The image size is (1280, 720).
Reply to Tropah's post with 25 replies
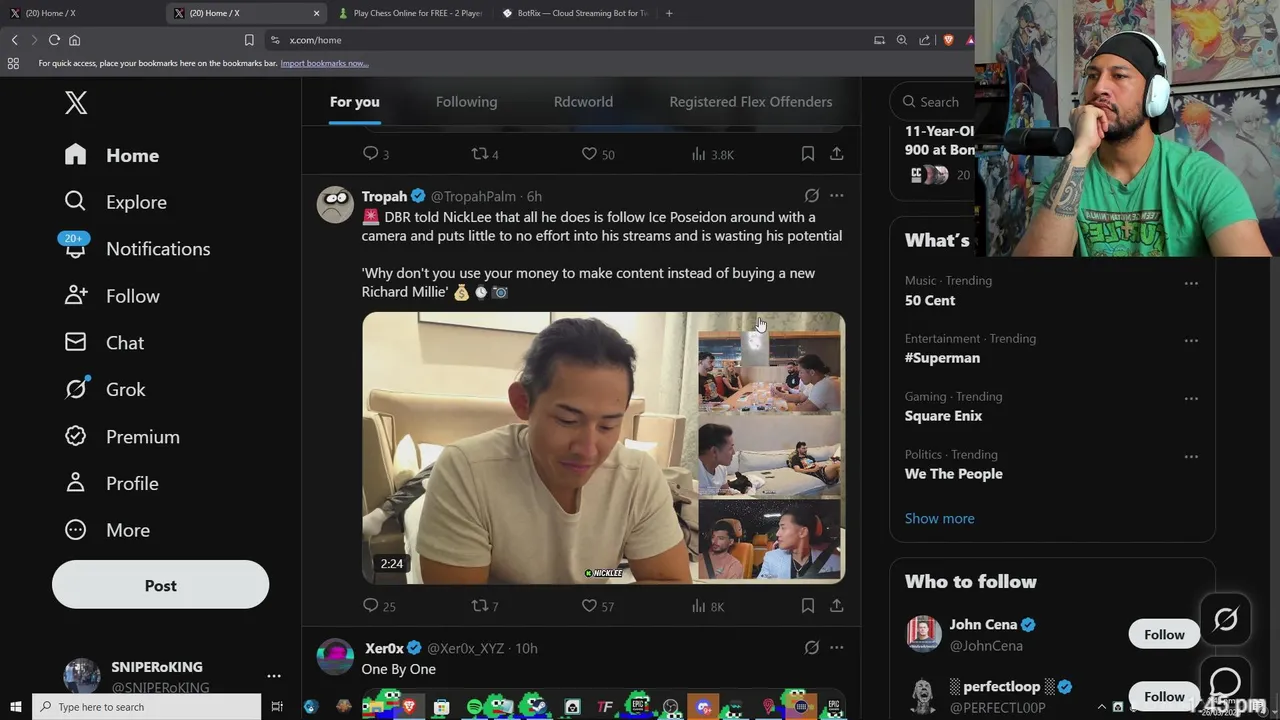(379, 606)
